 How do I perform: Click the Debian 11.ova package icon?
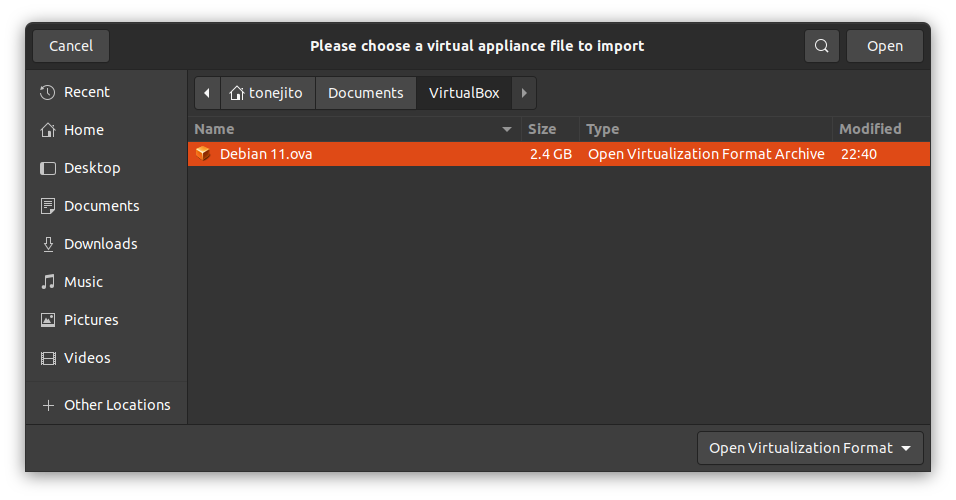pos(203,154)
